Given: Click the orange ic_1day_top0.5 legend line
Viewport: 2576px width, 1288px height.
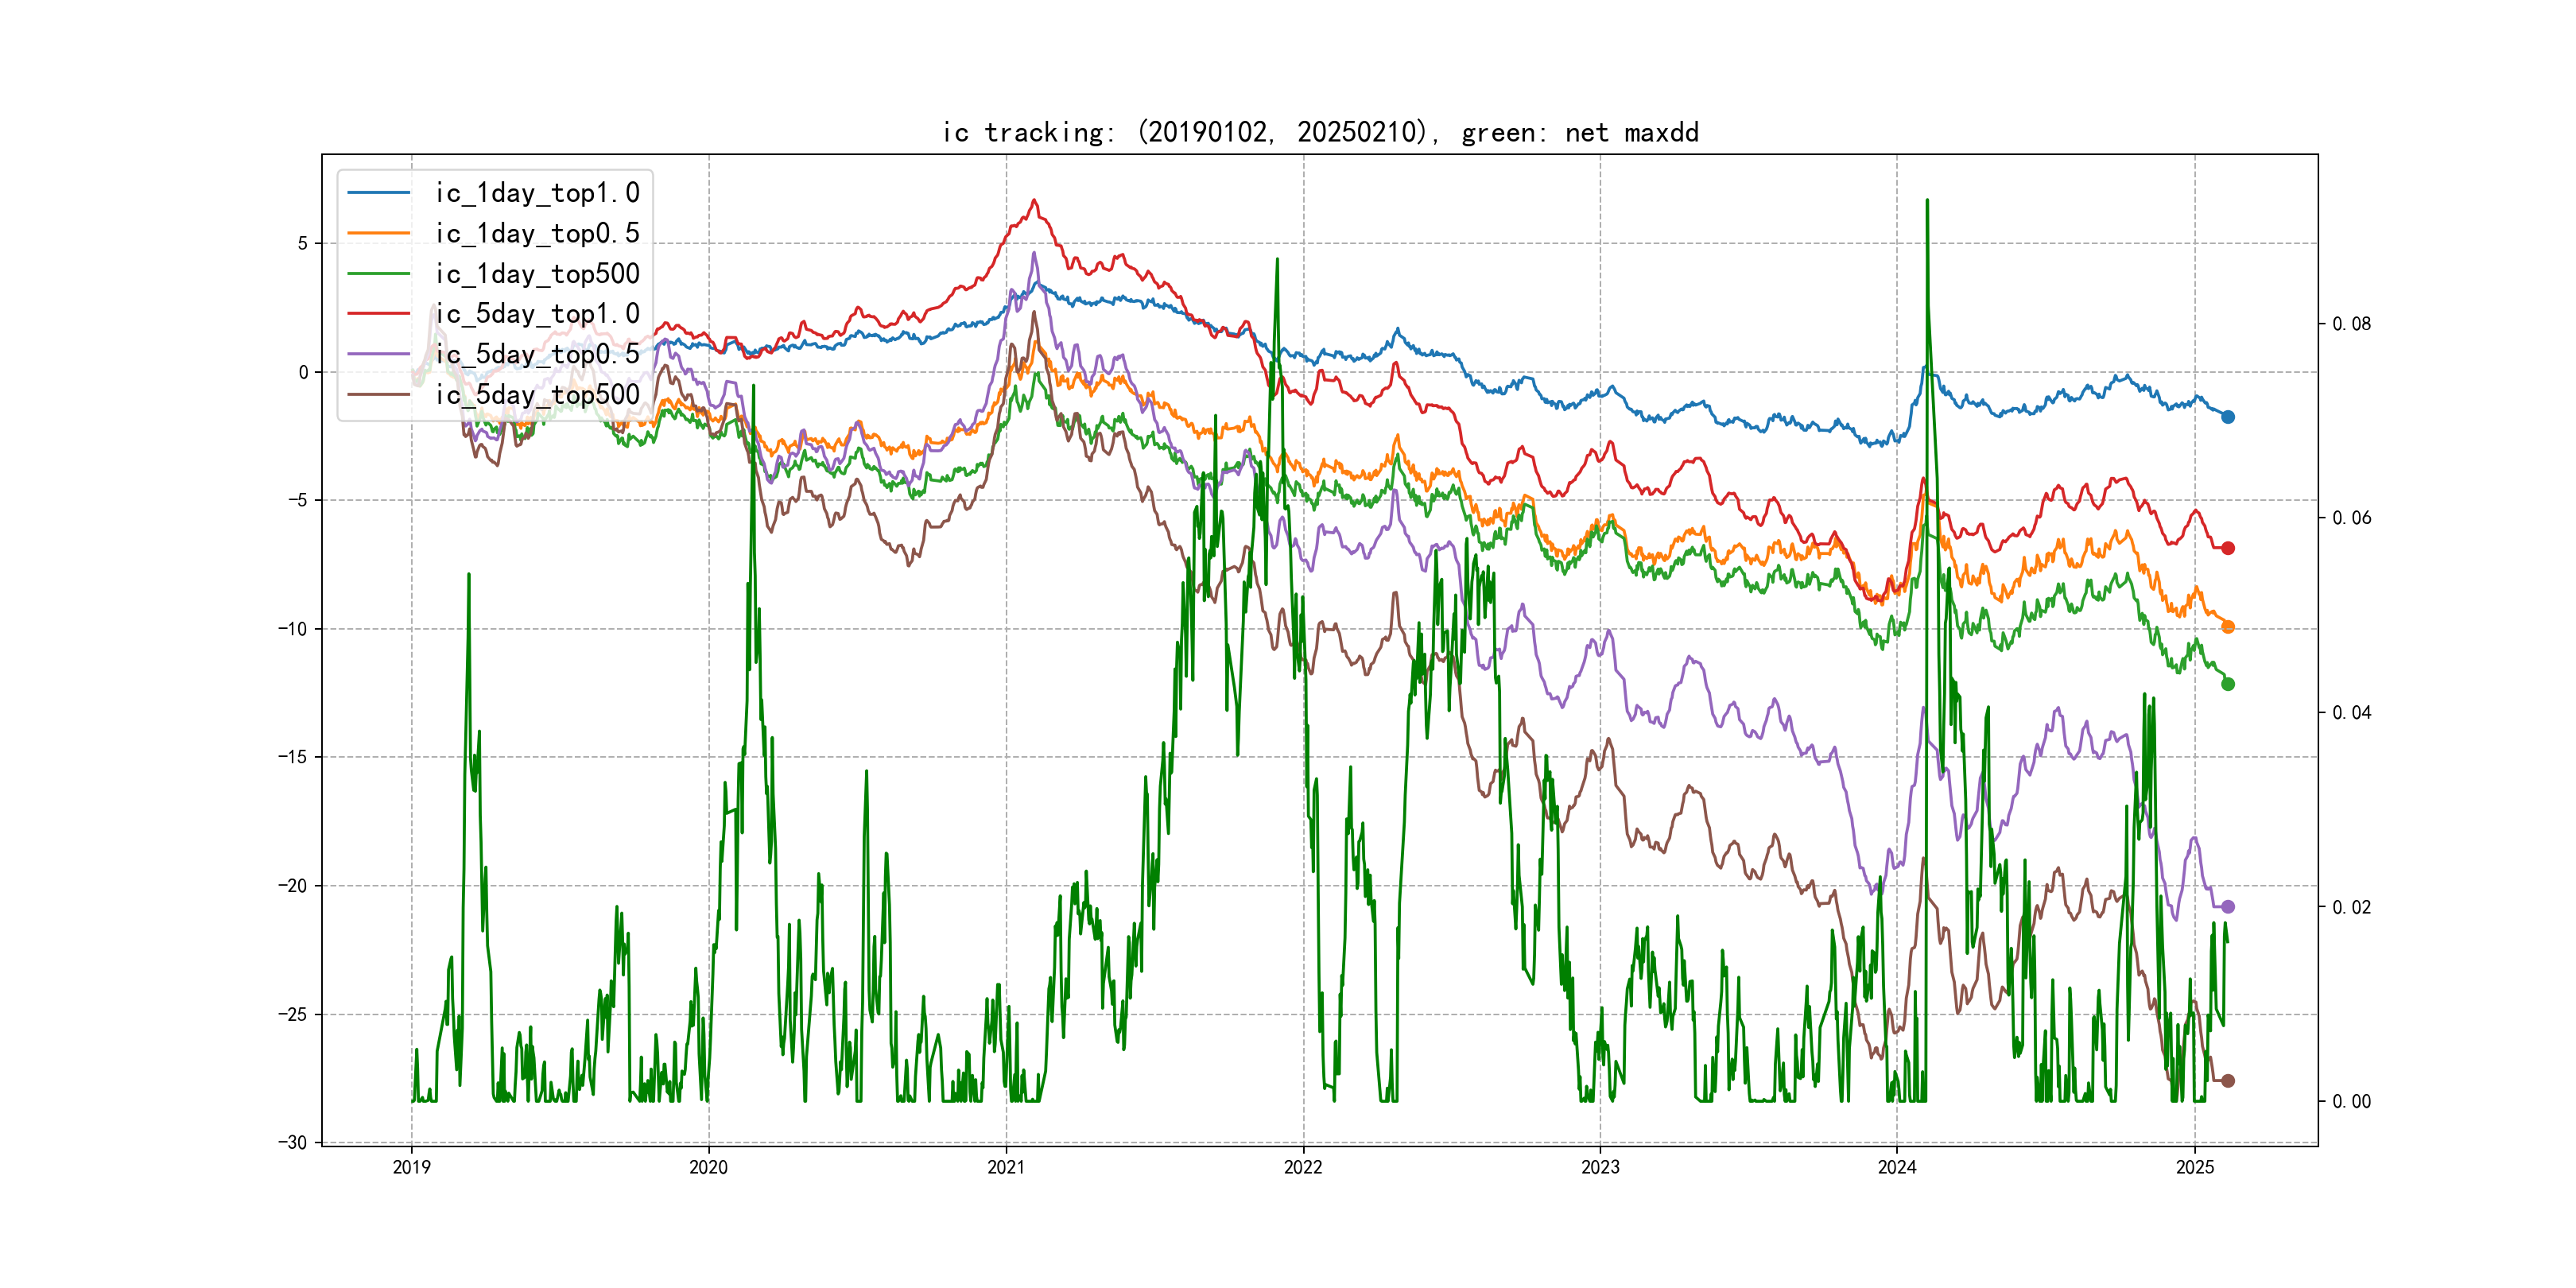Looking at the screenshot, I should click(379, 233).
